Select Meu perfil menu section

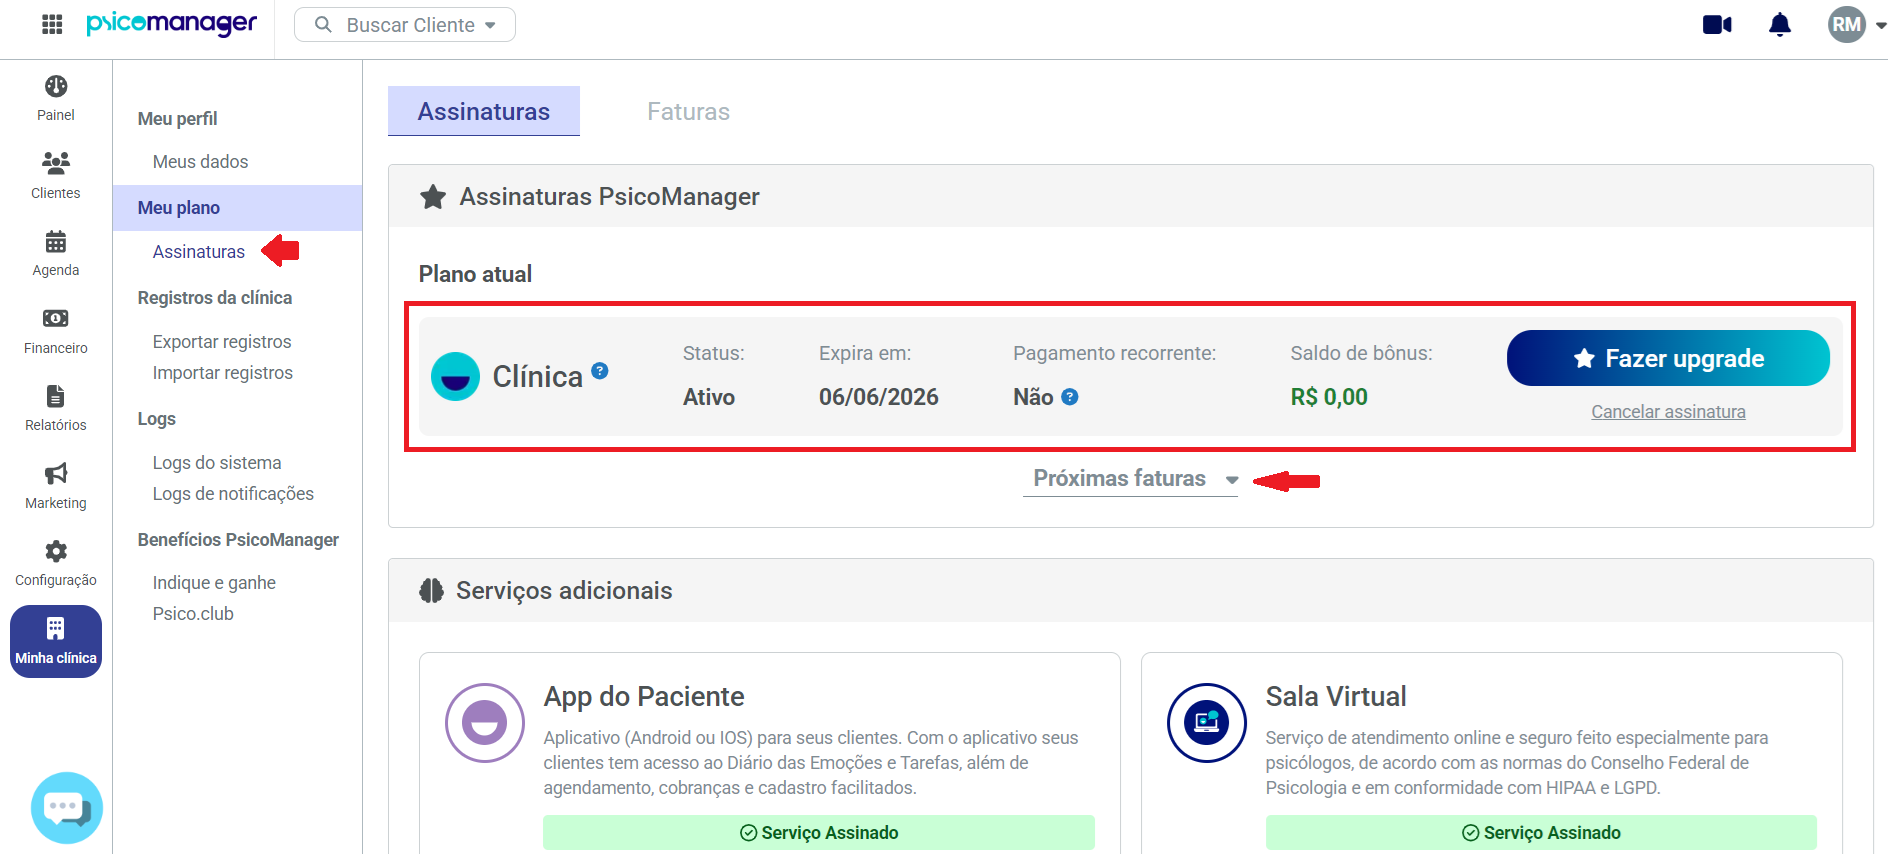(x=177, y=118)
